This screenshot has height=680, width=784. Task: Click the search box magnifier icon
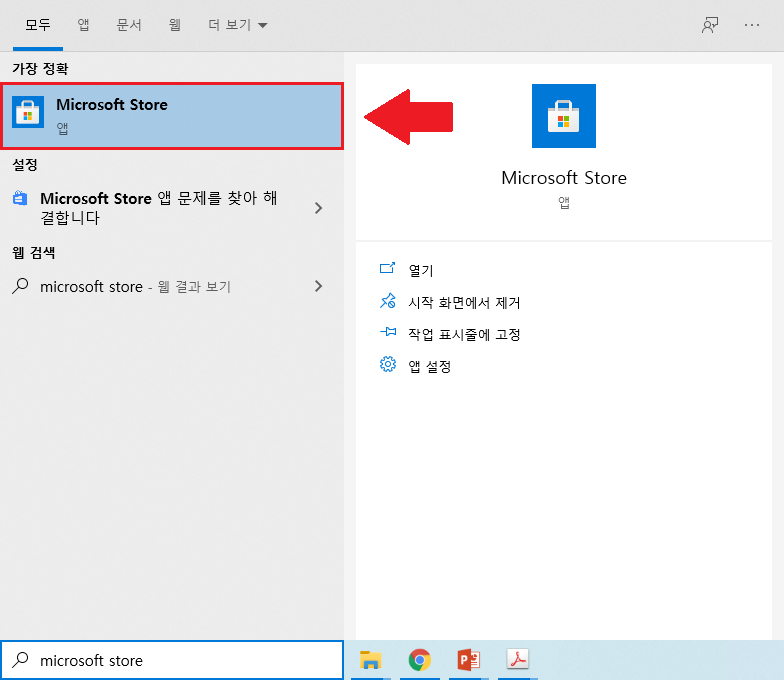pyautogui.click(x=20, y=660)
